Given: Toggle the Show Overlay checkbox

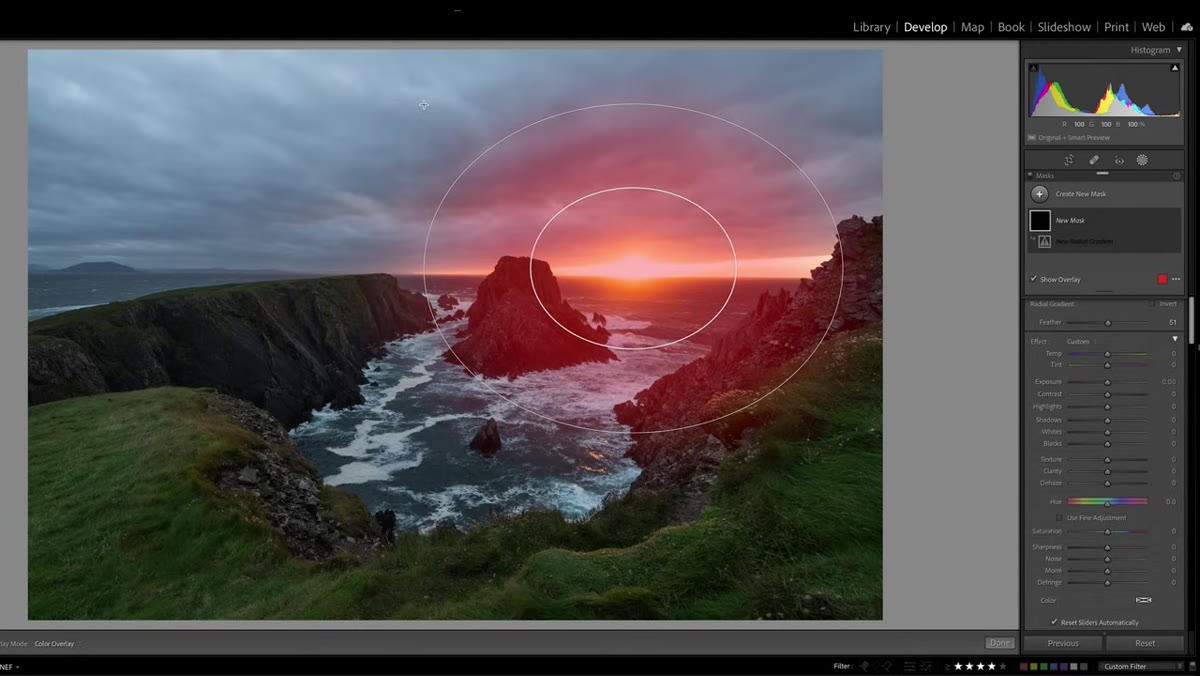Looking at the screenshot, I should click(x=1034, y=279).
